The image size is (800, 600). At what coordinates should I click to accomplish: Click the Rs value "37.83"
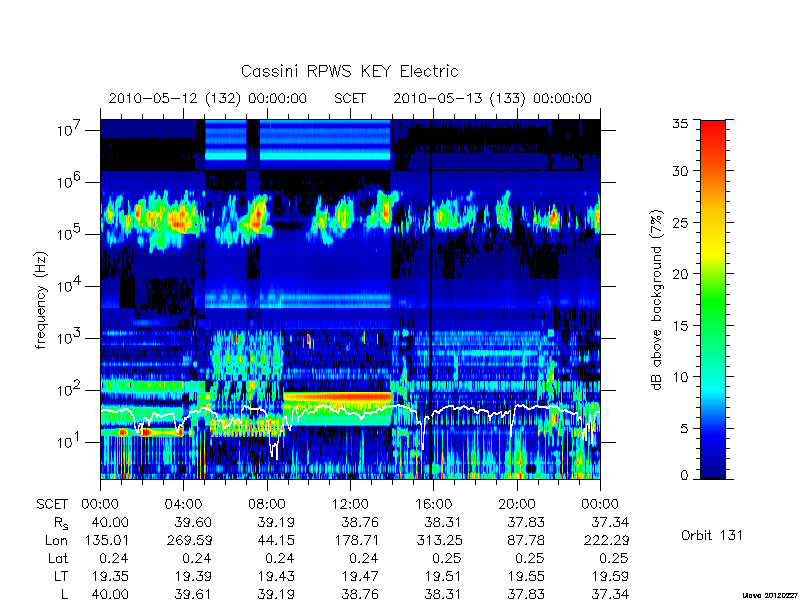[527, 522]
